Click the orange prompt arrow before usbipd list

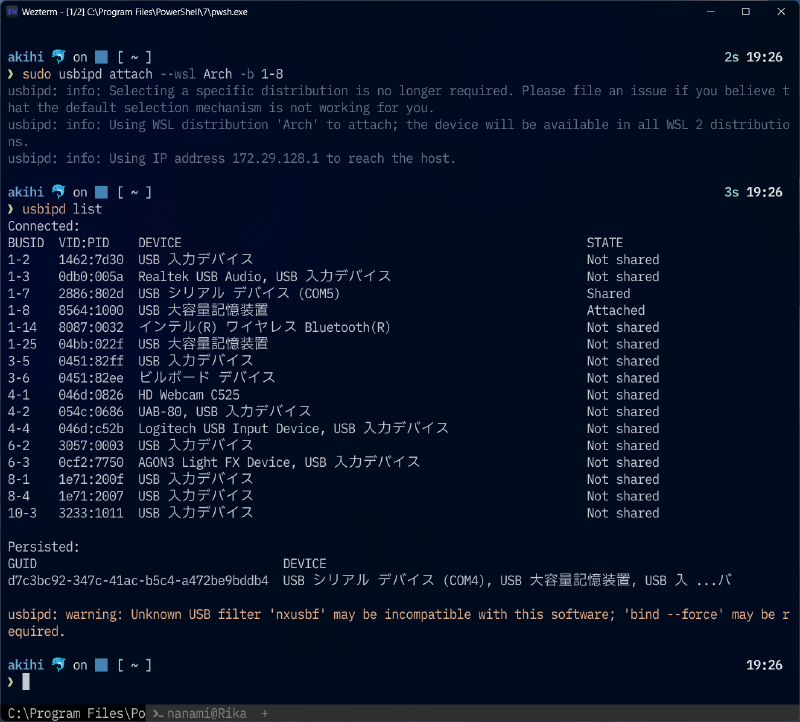(11, 209)
